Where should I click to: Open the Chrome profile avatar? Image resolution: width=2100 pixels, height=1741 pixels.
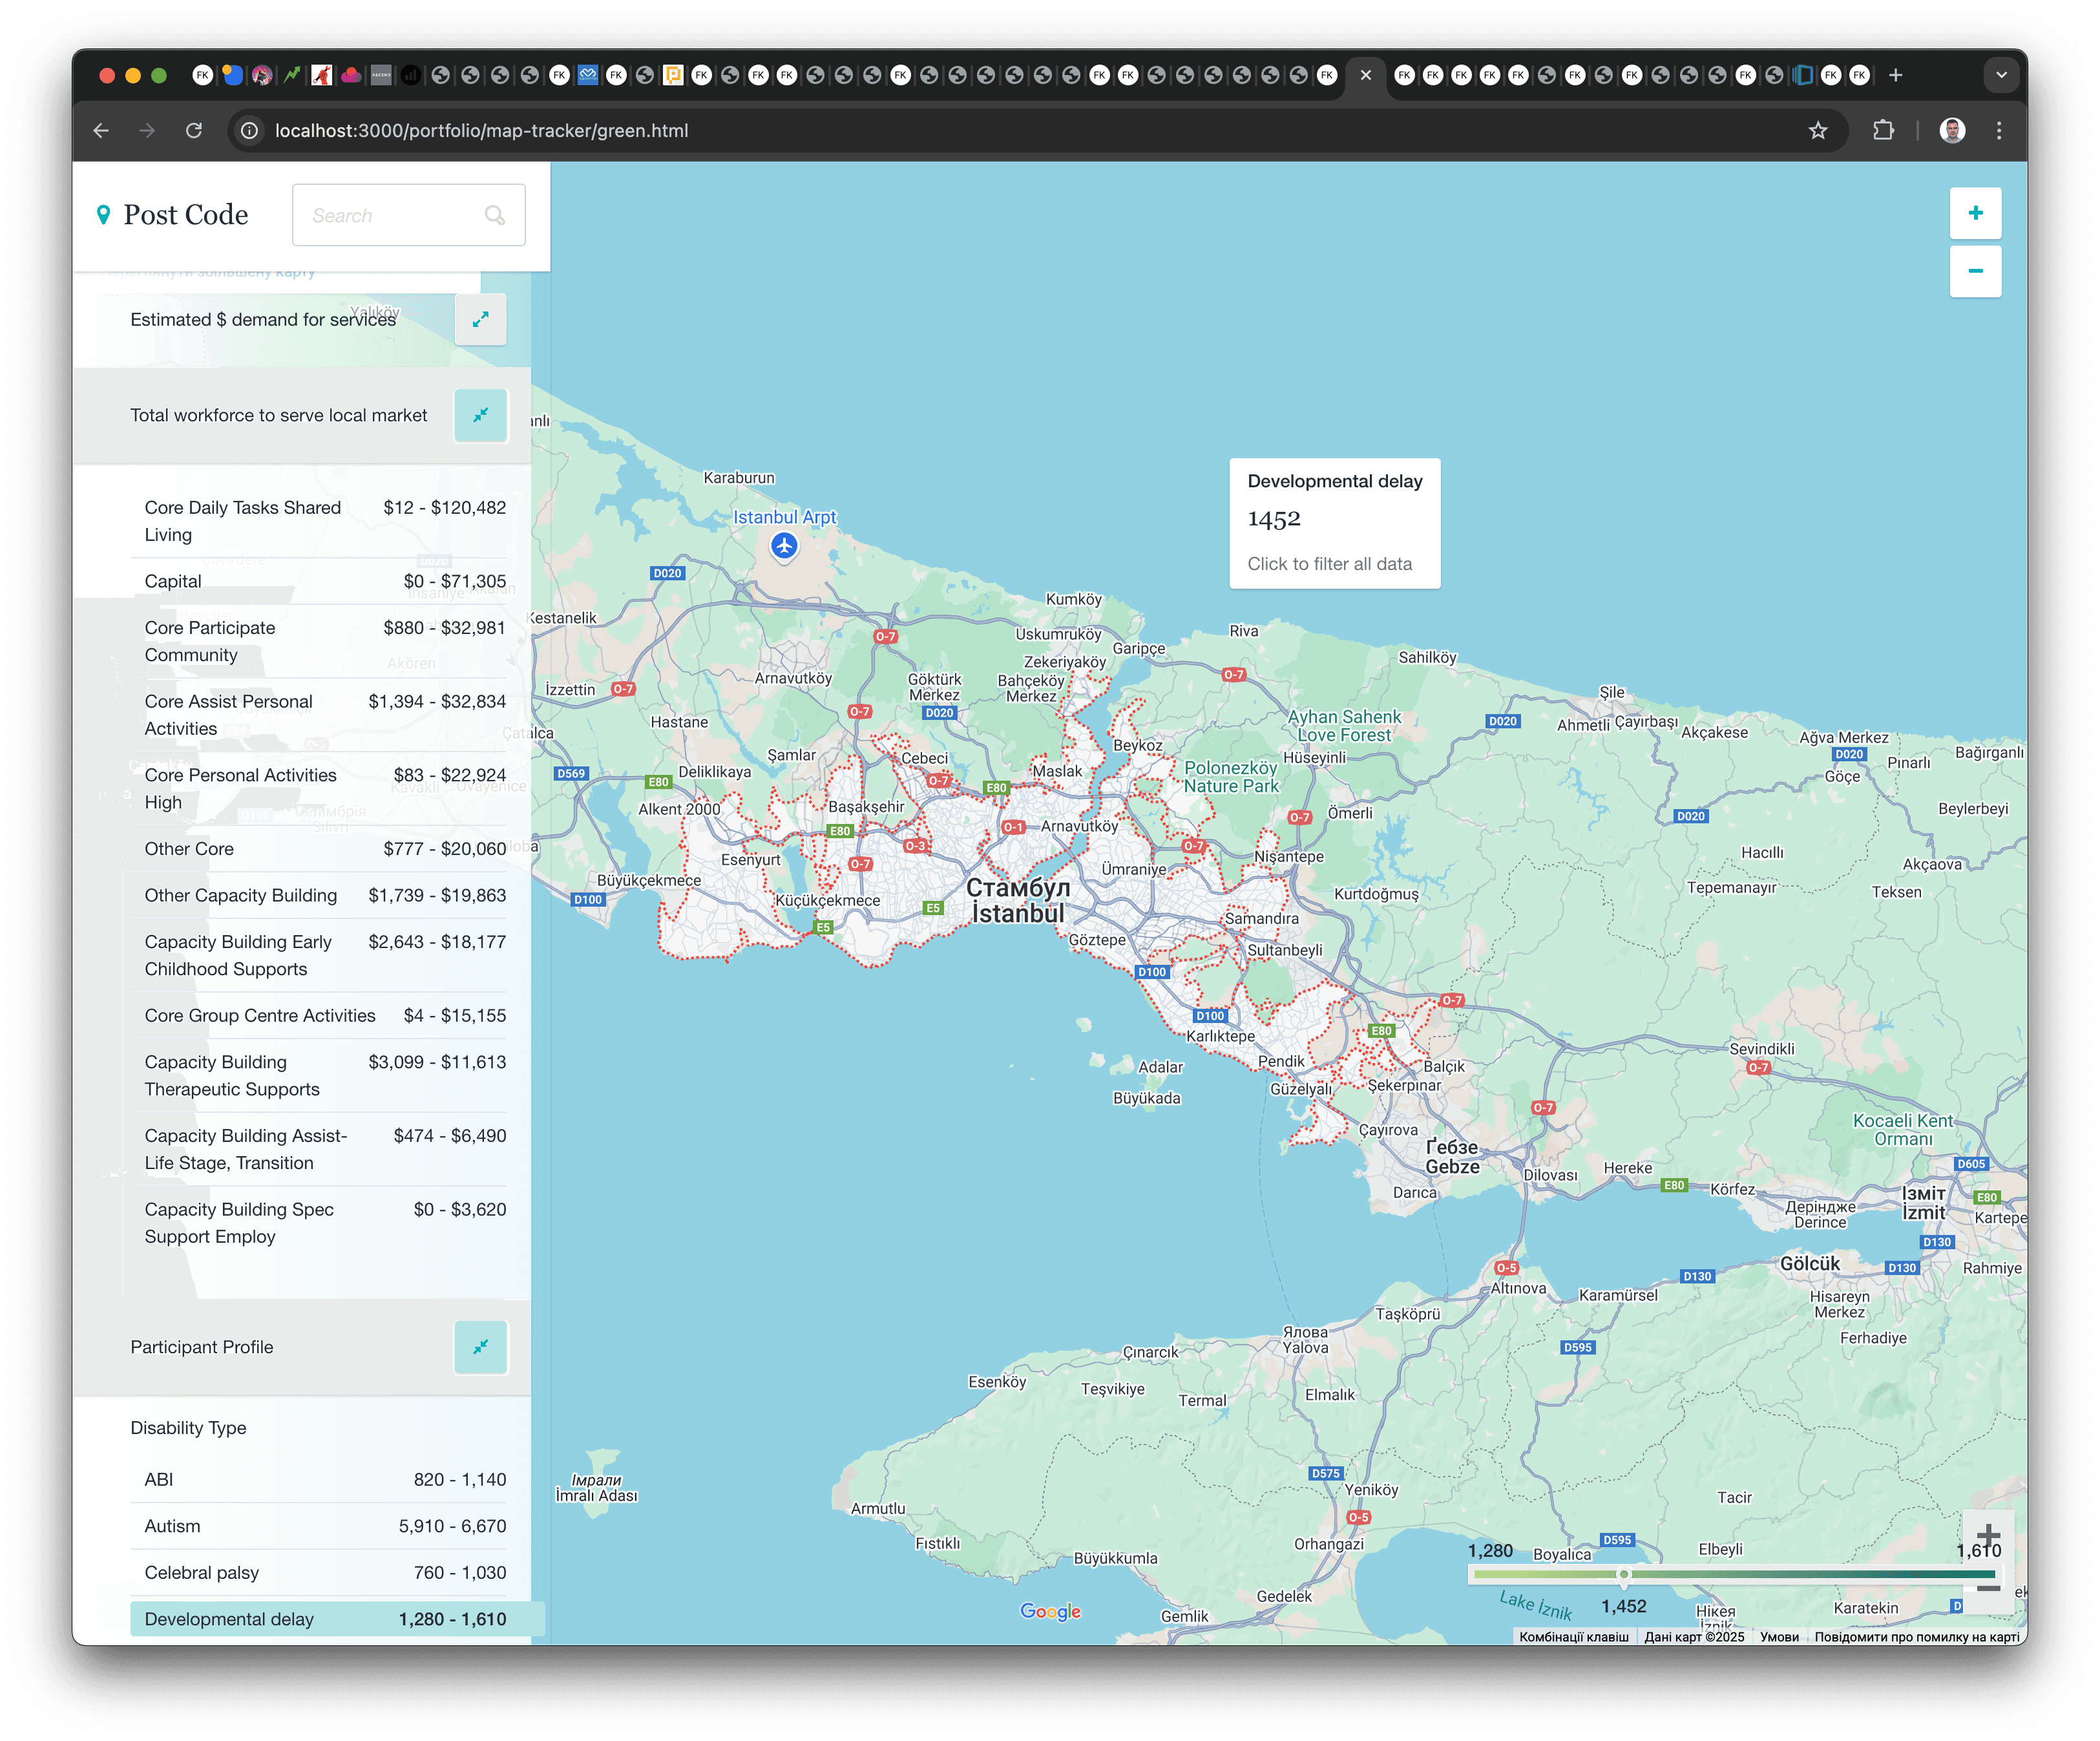point(1952,131)
